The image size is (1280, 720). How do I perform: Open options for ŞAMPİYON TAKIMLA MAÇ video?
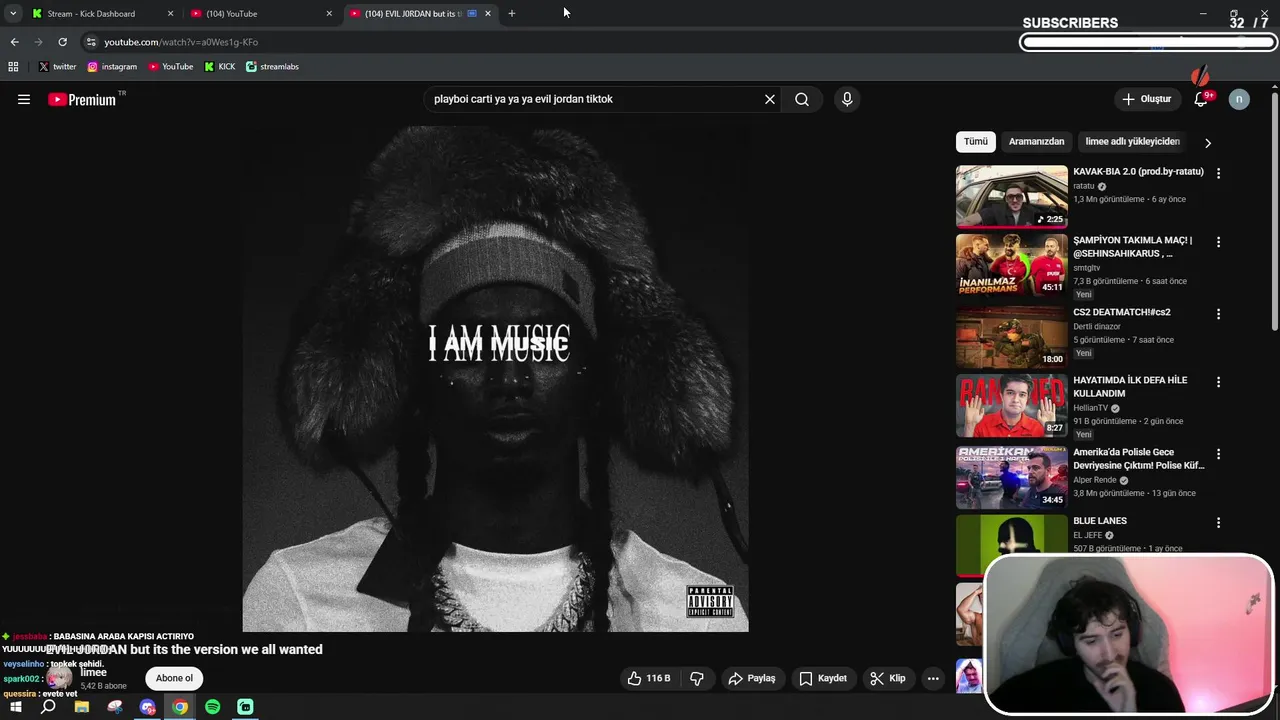click(1218, 242)
